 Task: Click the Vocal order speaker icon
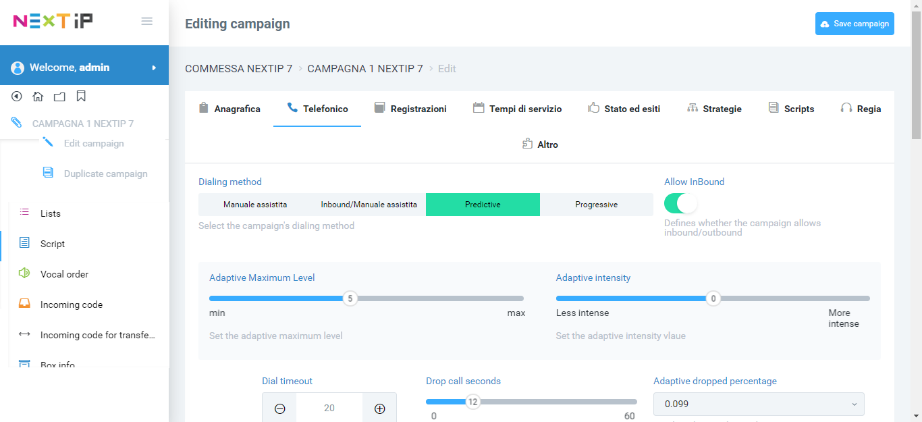[24, 273]
